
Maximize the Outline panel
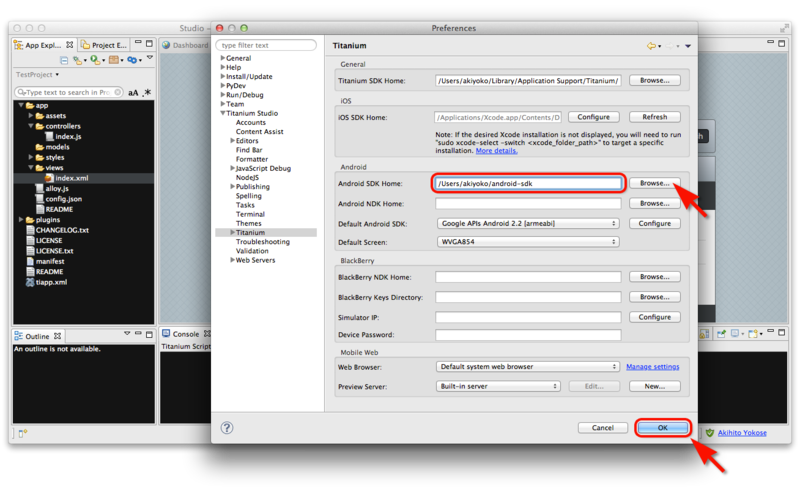(x=149, y=335)
